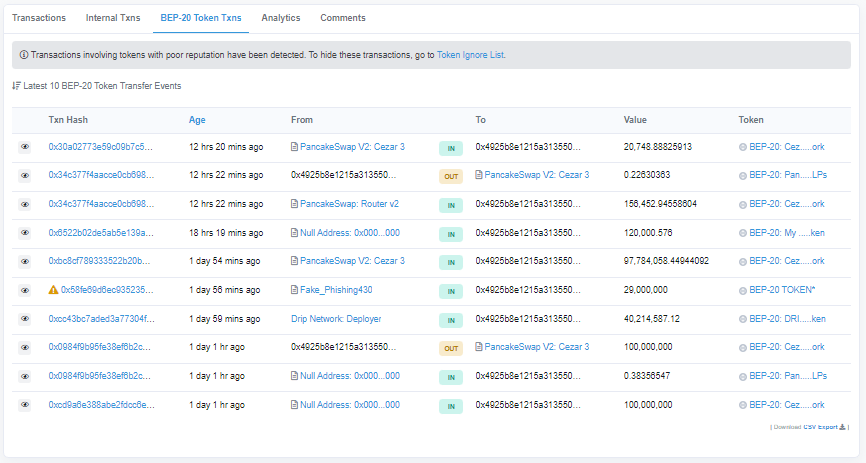Select the age text 18 hrs 19 mins ago
The image size is (866, 463).
point(226,233)
